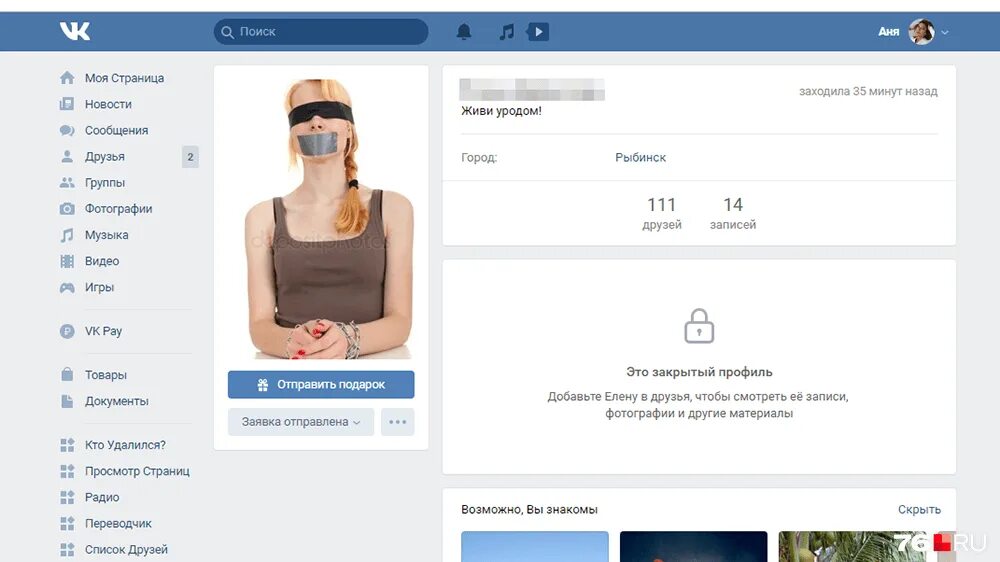
Task: Click the home icon beside Моя Страница
Action: click(x=67, y=78)
